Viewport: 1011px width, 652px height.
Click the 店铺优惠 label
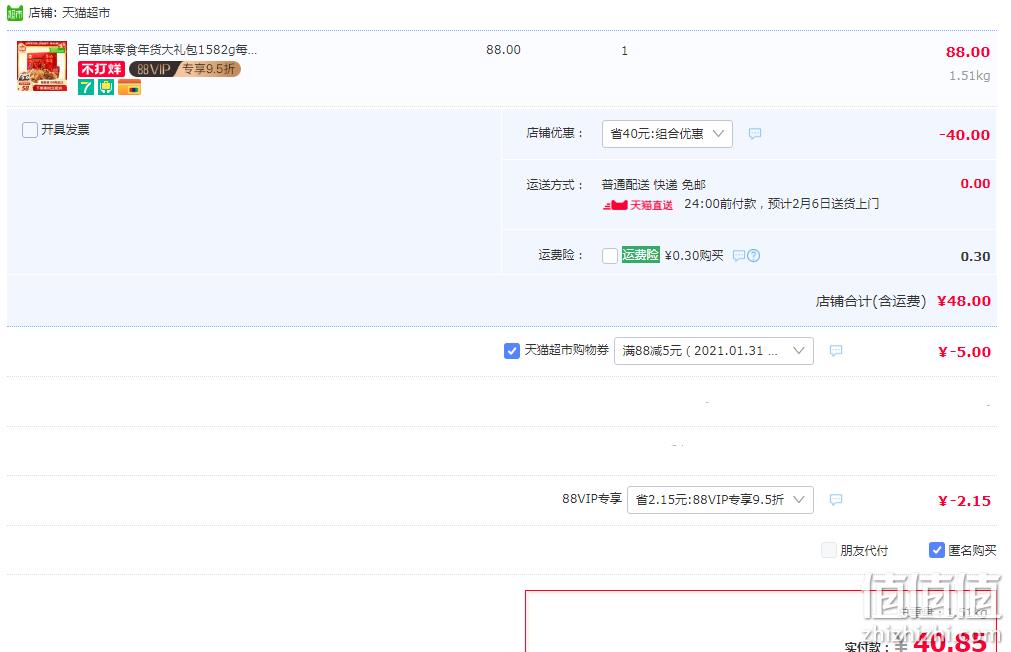[555, 133]
